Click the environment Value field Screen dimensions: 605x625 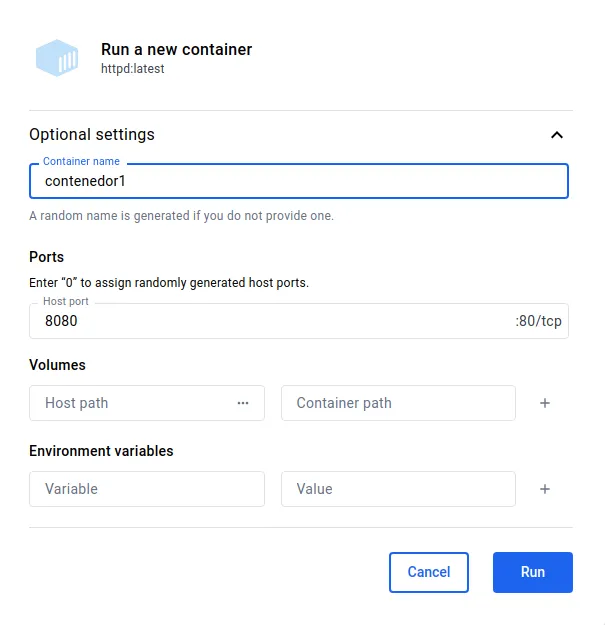(x=397, y=489)
